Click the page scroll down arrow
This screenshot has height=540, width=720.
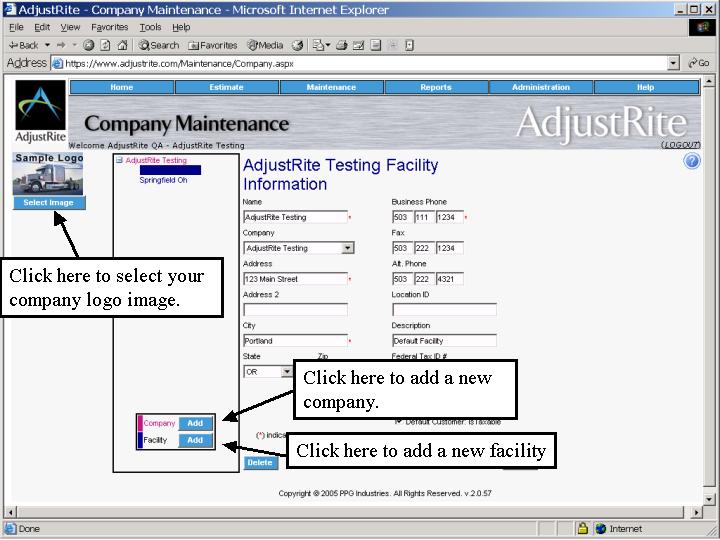[709, 499]
